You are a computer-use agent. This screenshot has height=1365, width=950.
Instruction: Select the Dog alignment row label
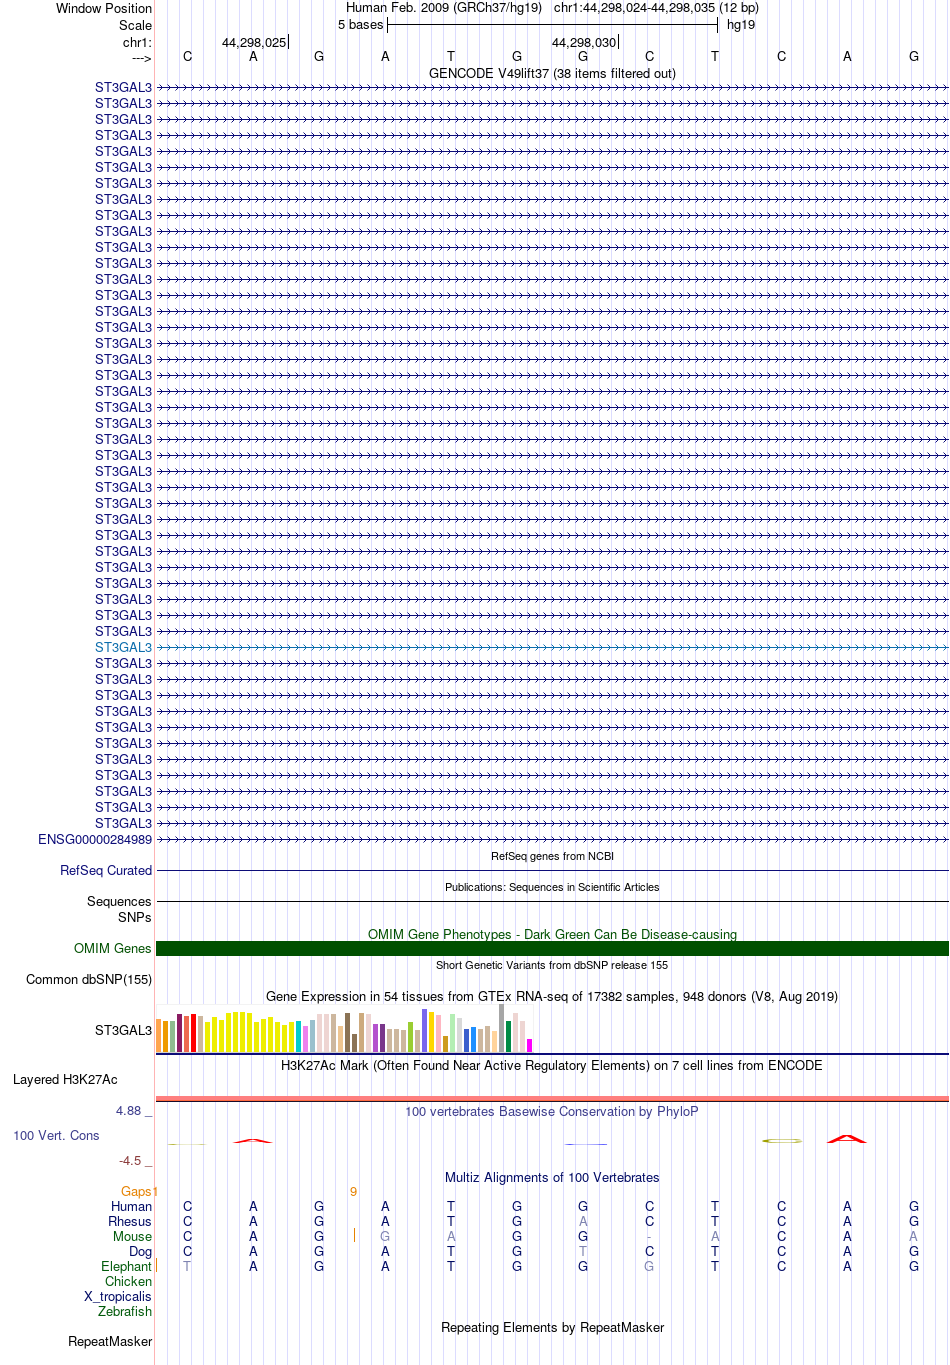(x=140, y=1251)
